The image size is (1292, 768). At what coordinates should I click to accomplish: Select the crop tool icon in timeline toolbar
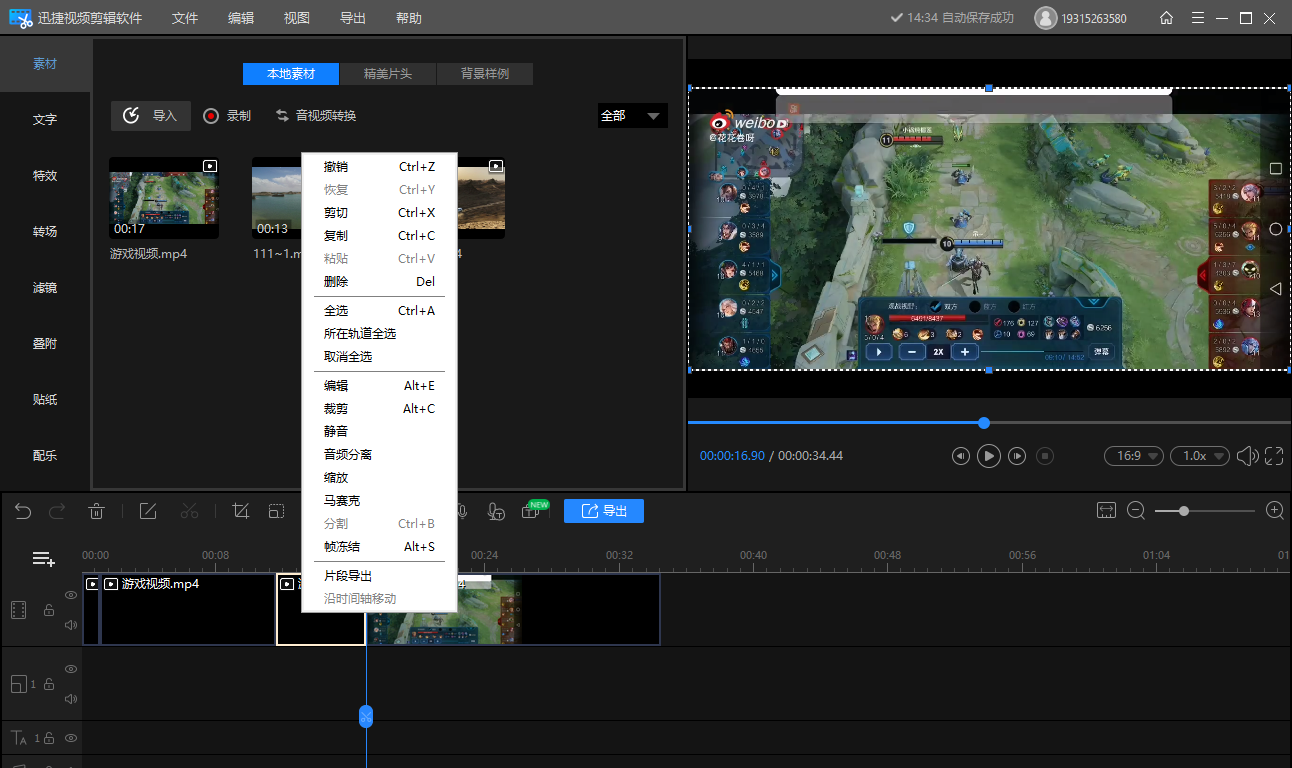[240, 512]
